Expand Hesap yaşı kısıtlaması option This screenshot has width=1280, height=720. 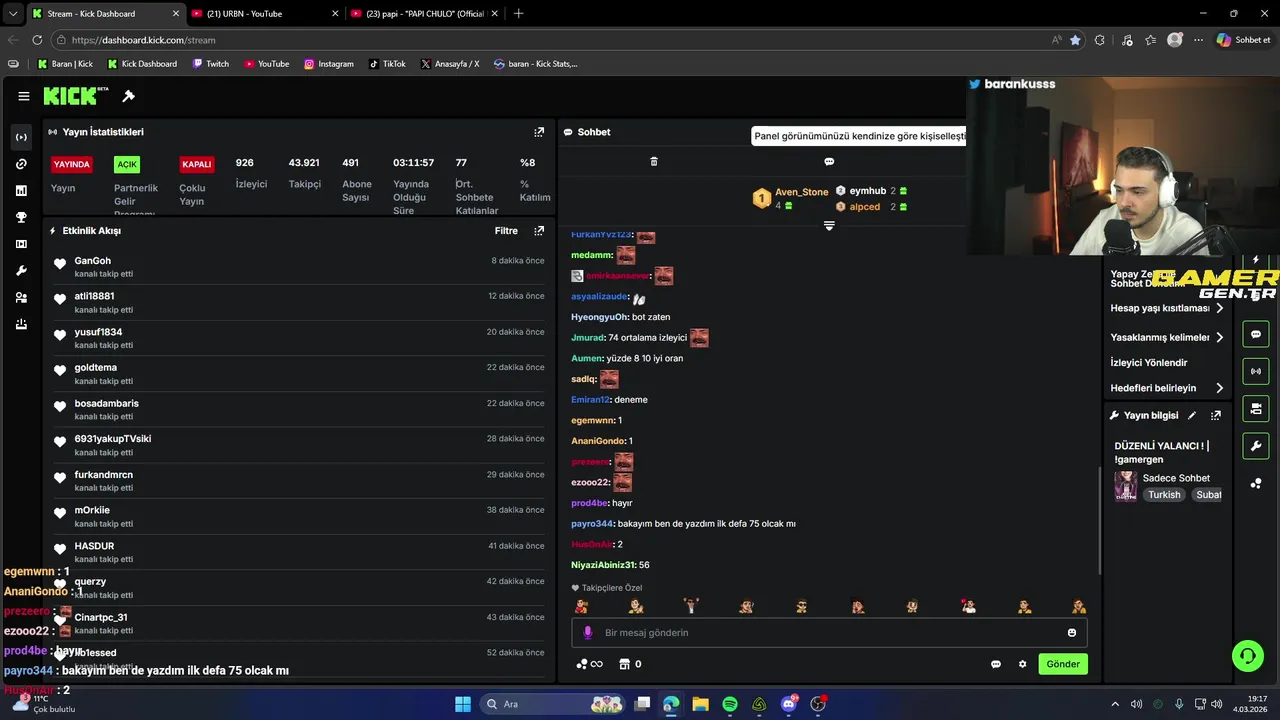1167,308
